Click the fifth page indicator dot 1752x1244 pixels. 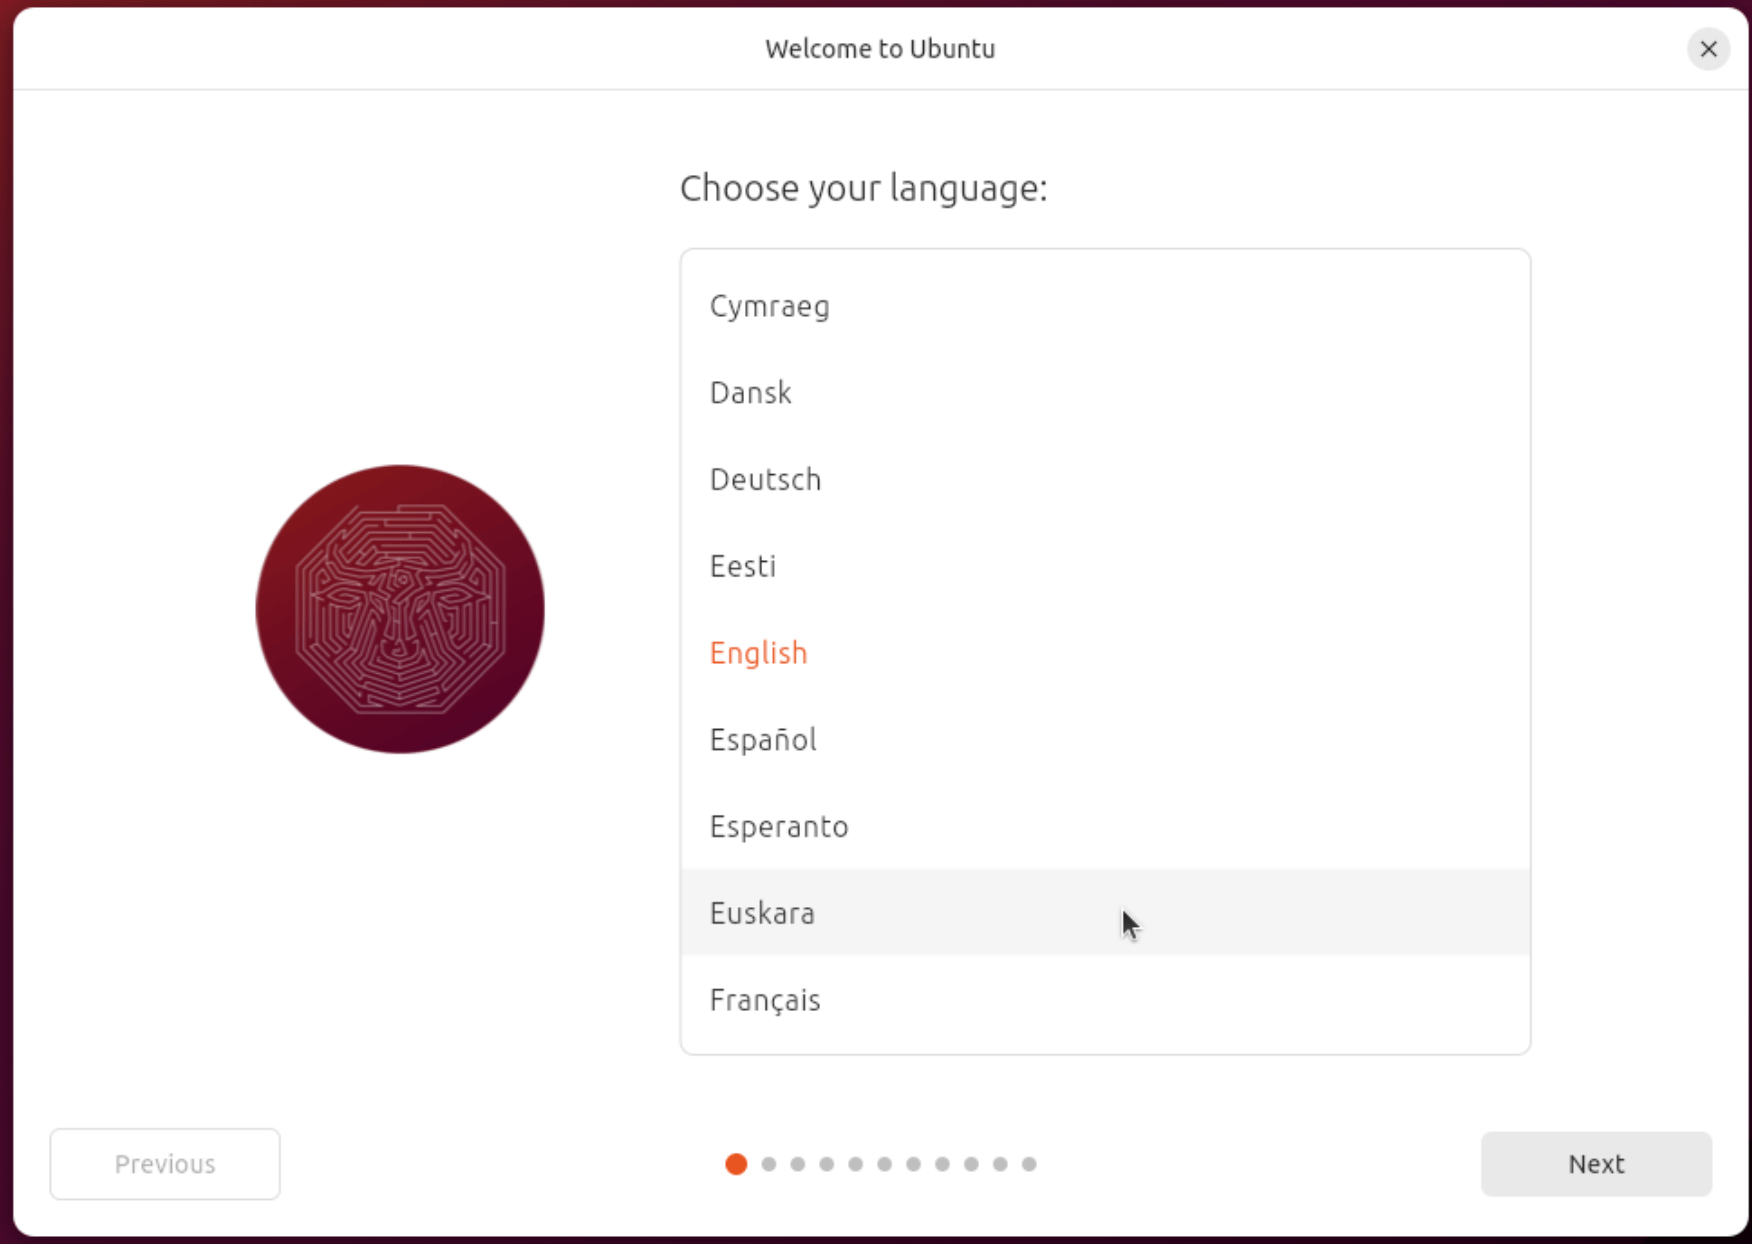coord(856,1164)
